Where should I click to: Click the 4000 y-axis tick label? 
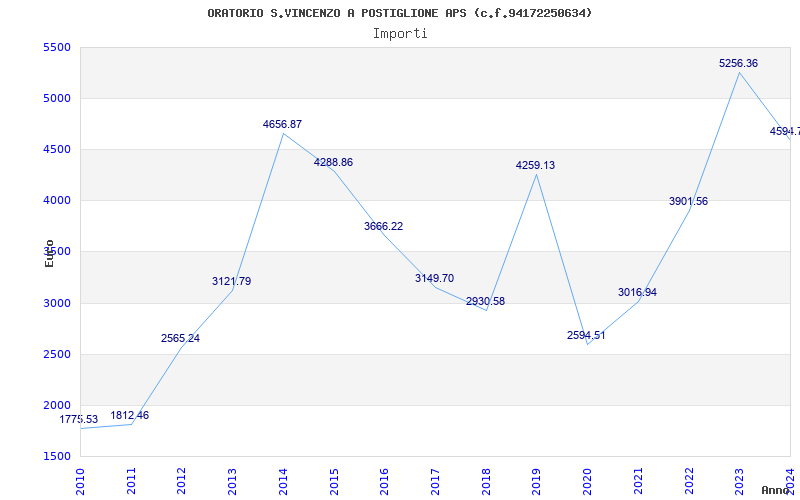click(x=56, y=201)
